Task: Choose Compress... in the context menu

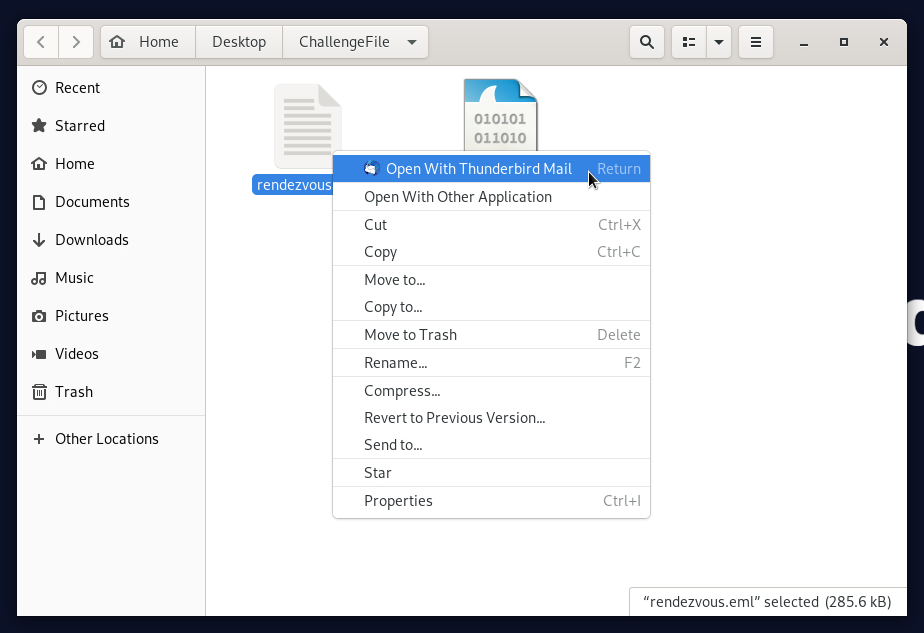Action: pyautogui.click(x=402, y=391)
